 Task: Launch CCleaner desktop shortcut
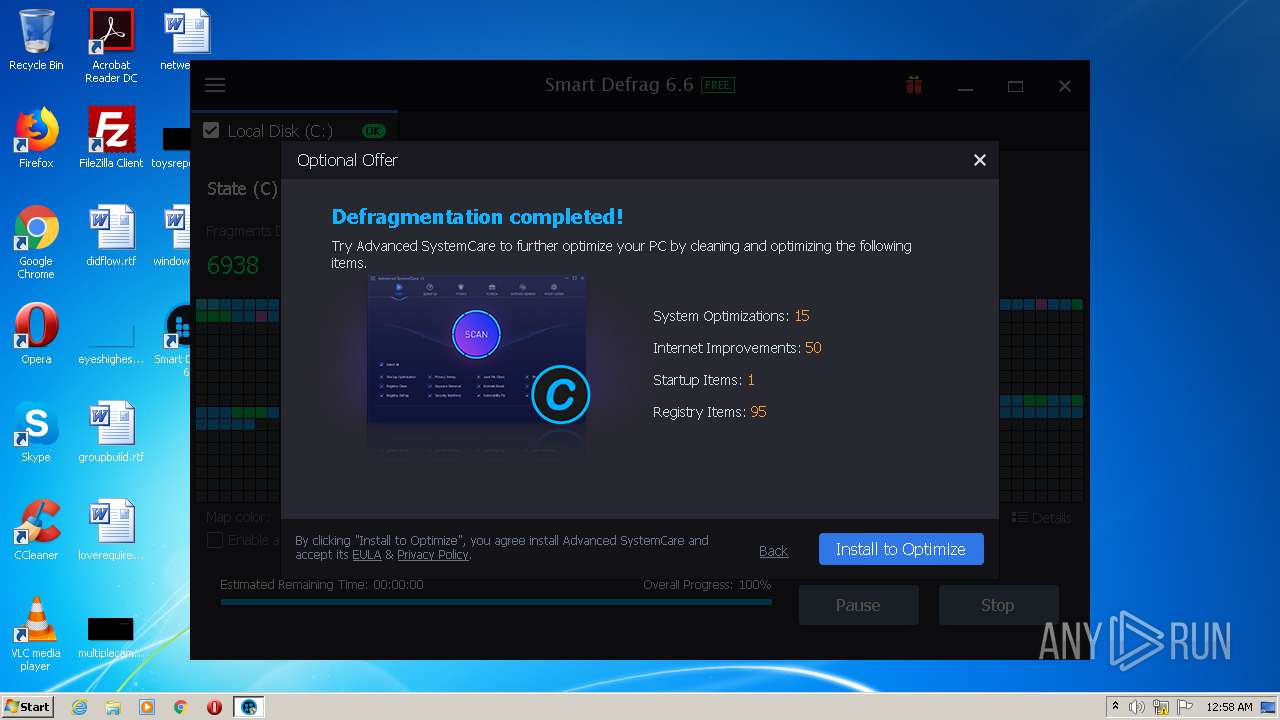pyautogui.click(x=36, y=530)
